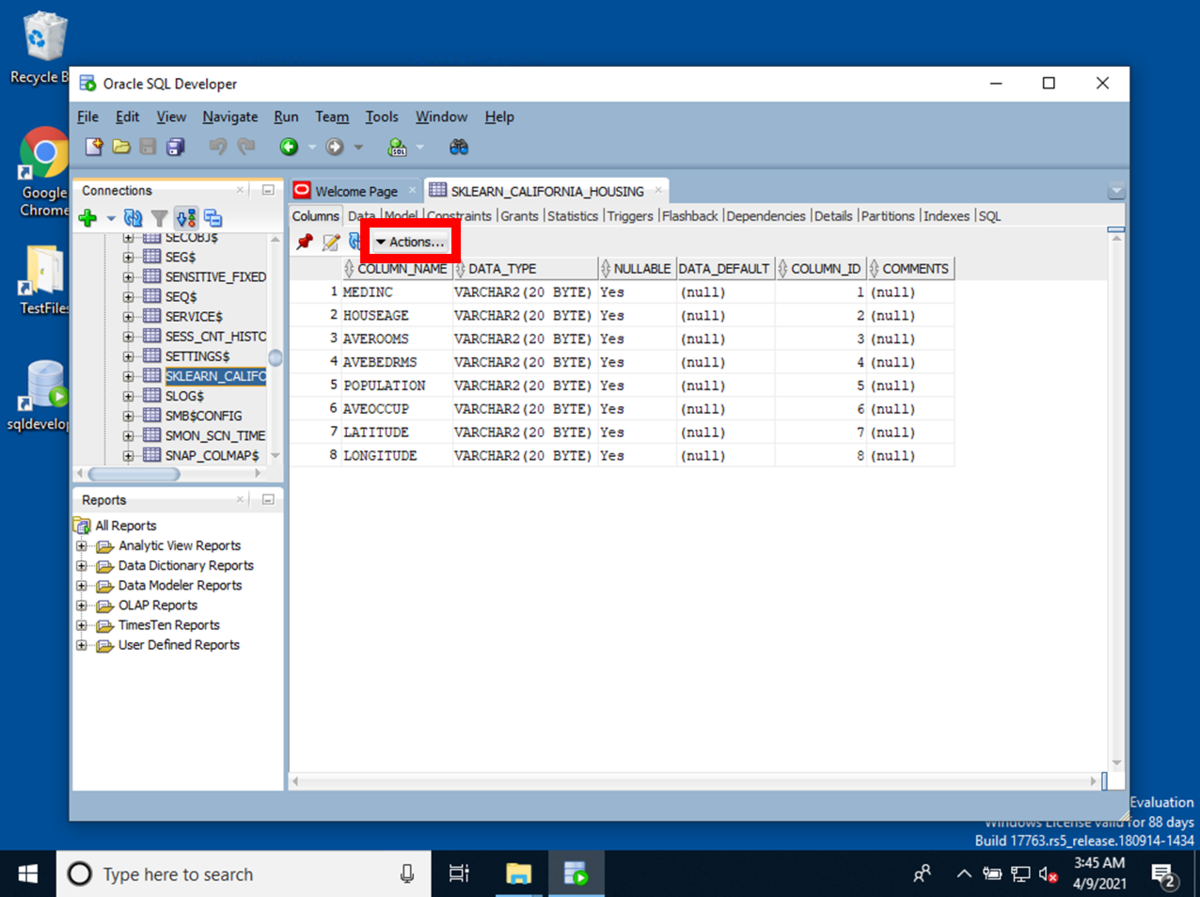Image resolution: width=1200 pixels, height=897 pixels.
Task: Open the File menu
Action: (88, 117)
